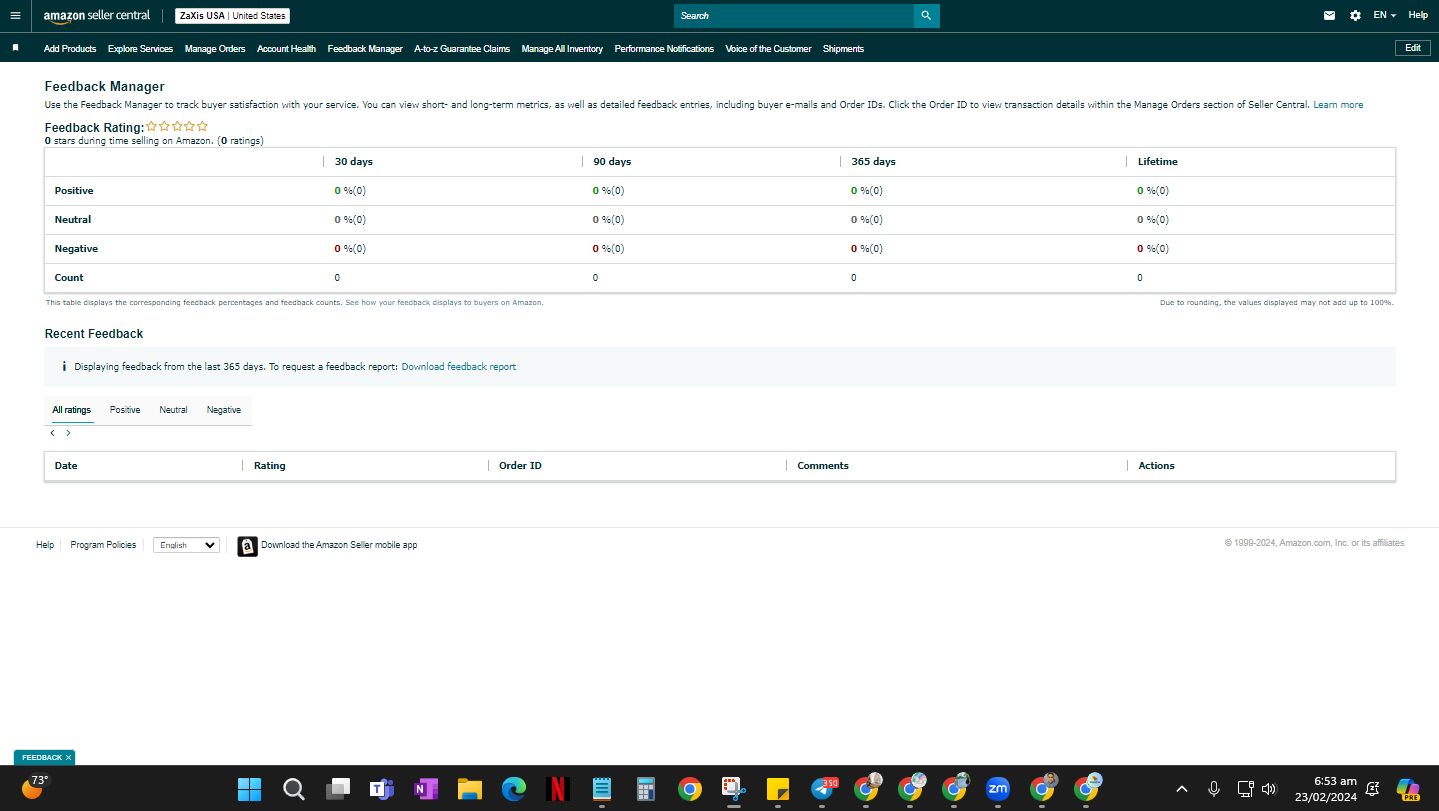Open Help in the top header
Screen dimensions: 1439x811
click(x=1418, y=15)
